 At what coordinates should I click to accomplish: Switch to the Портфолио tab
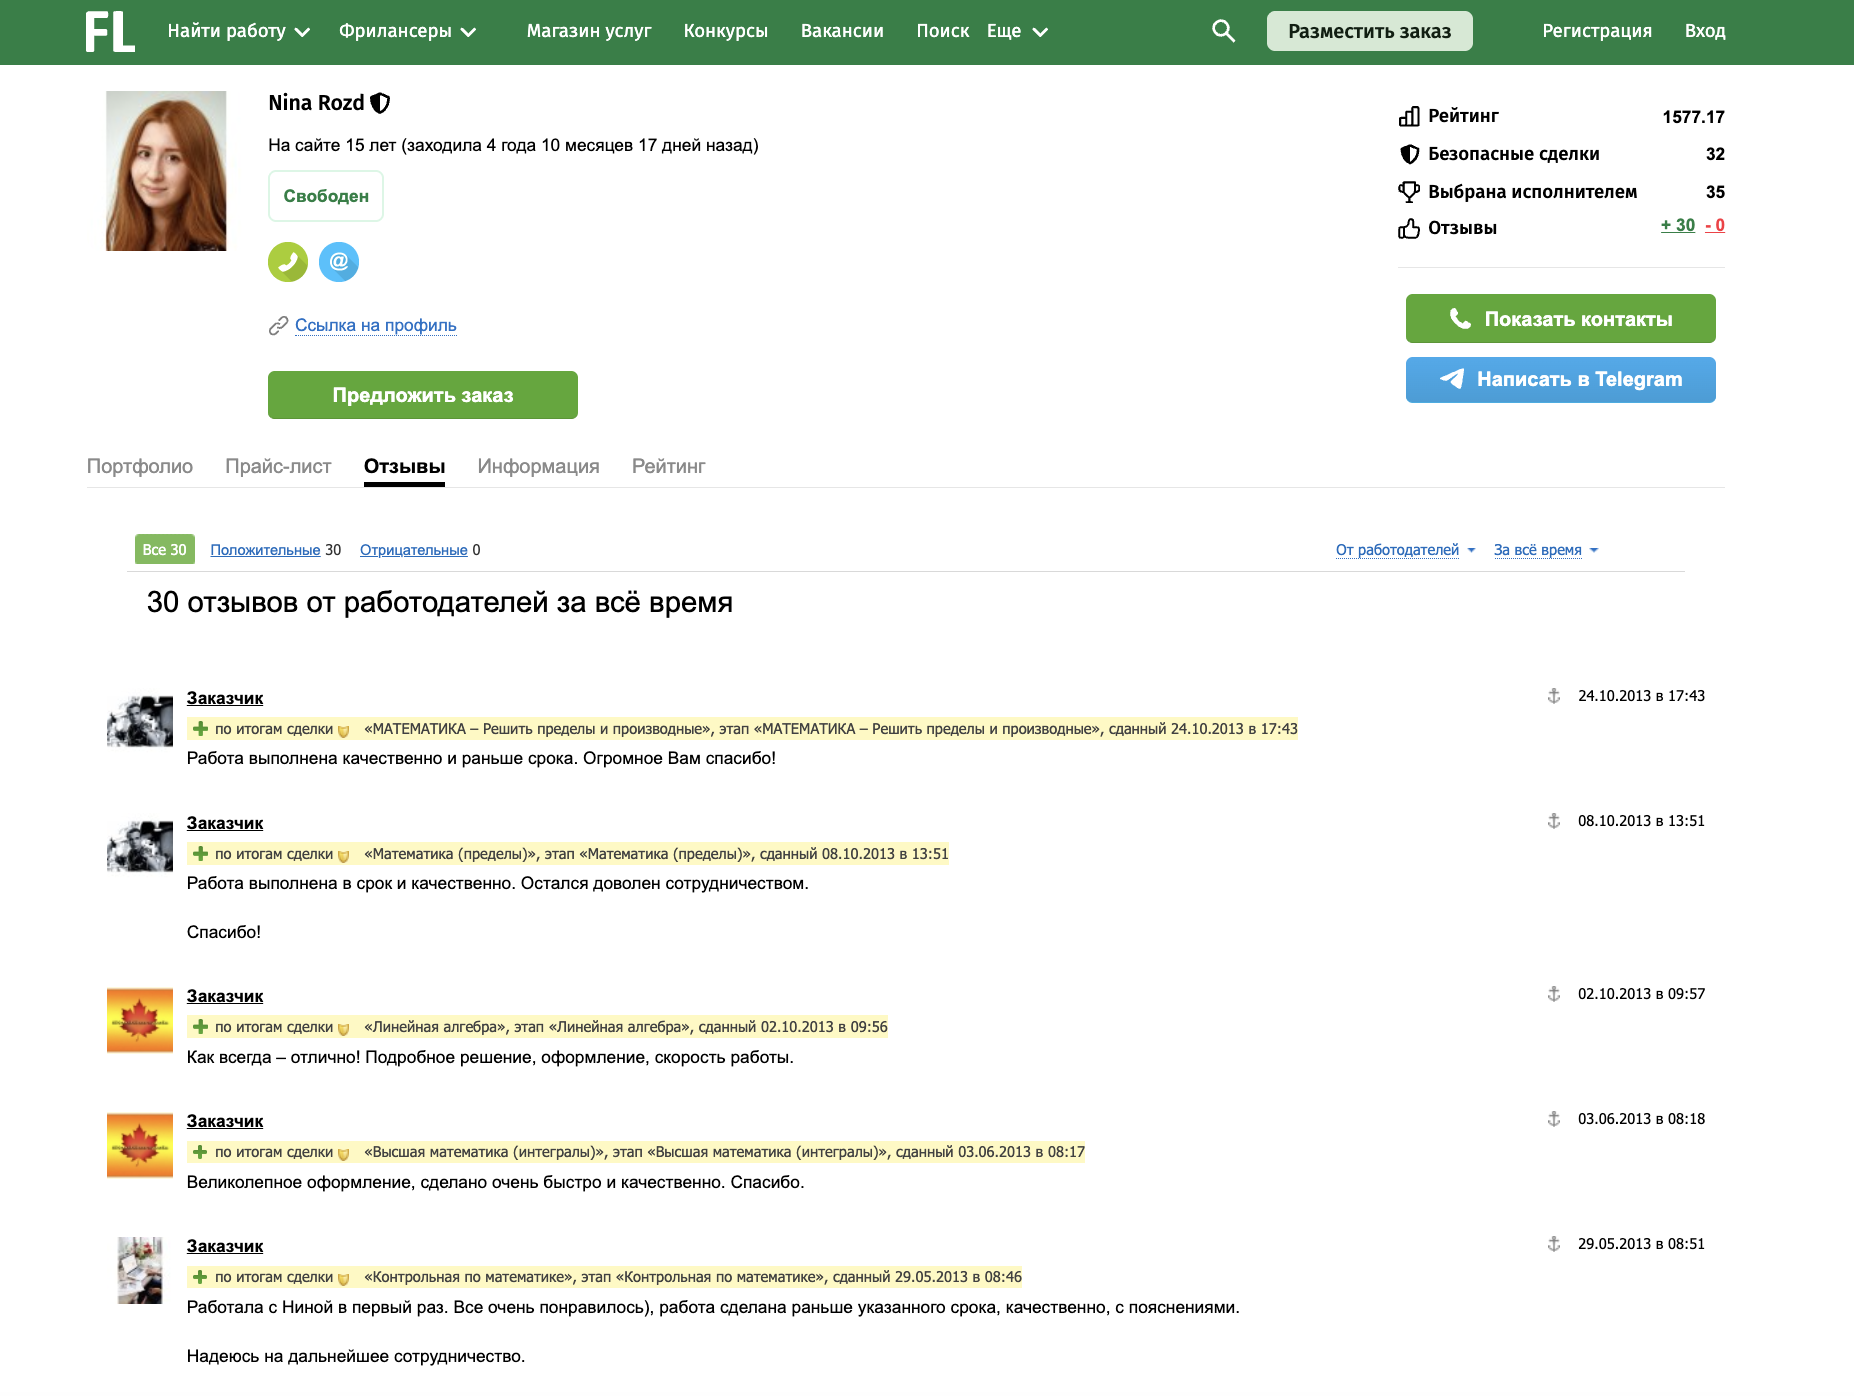coord(140,466)
